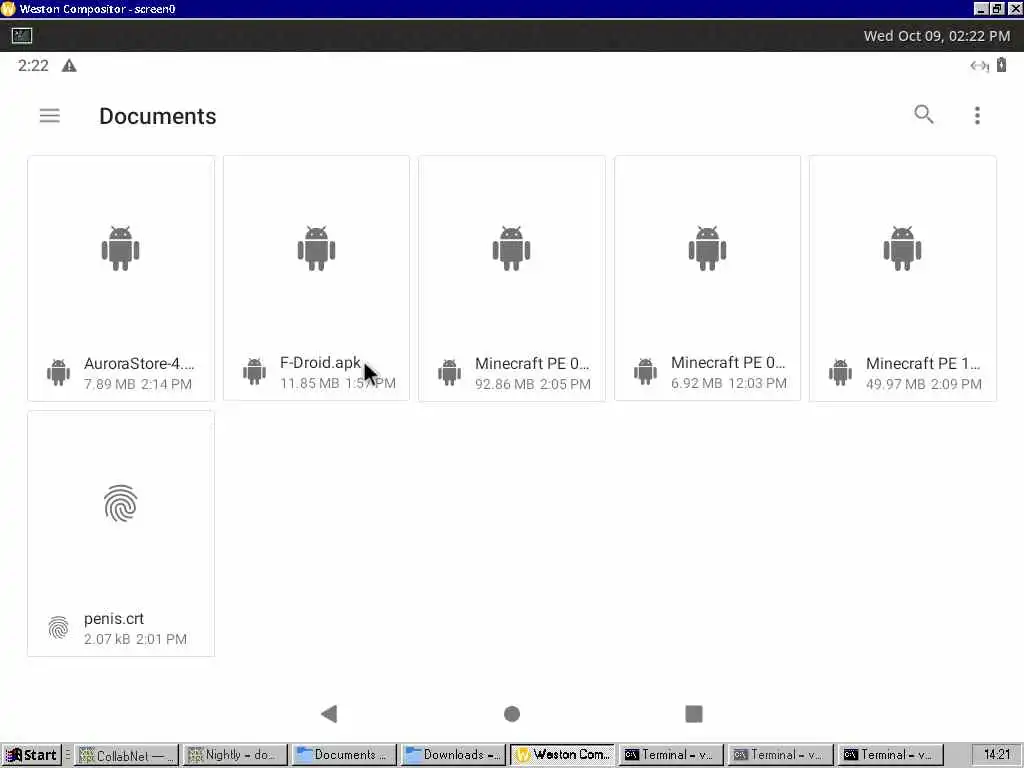This screenshot has width=1024, height=768.
Task: Tap the Android back navigation button
Action: [x=329, y=714]
